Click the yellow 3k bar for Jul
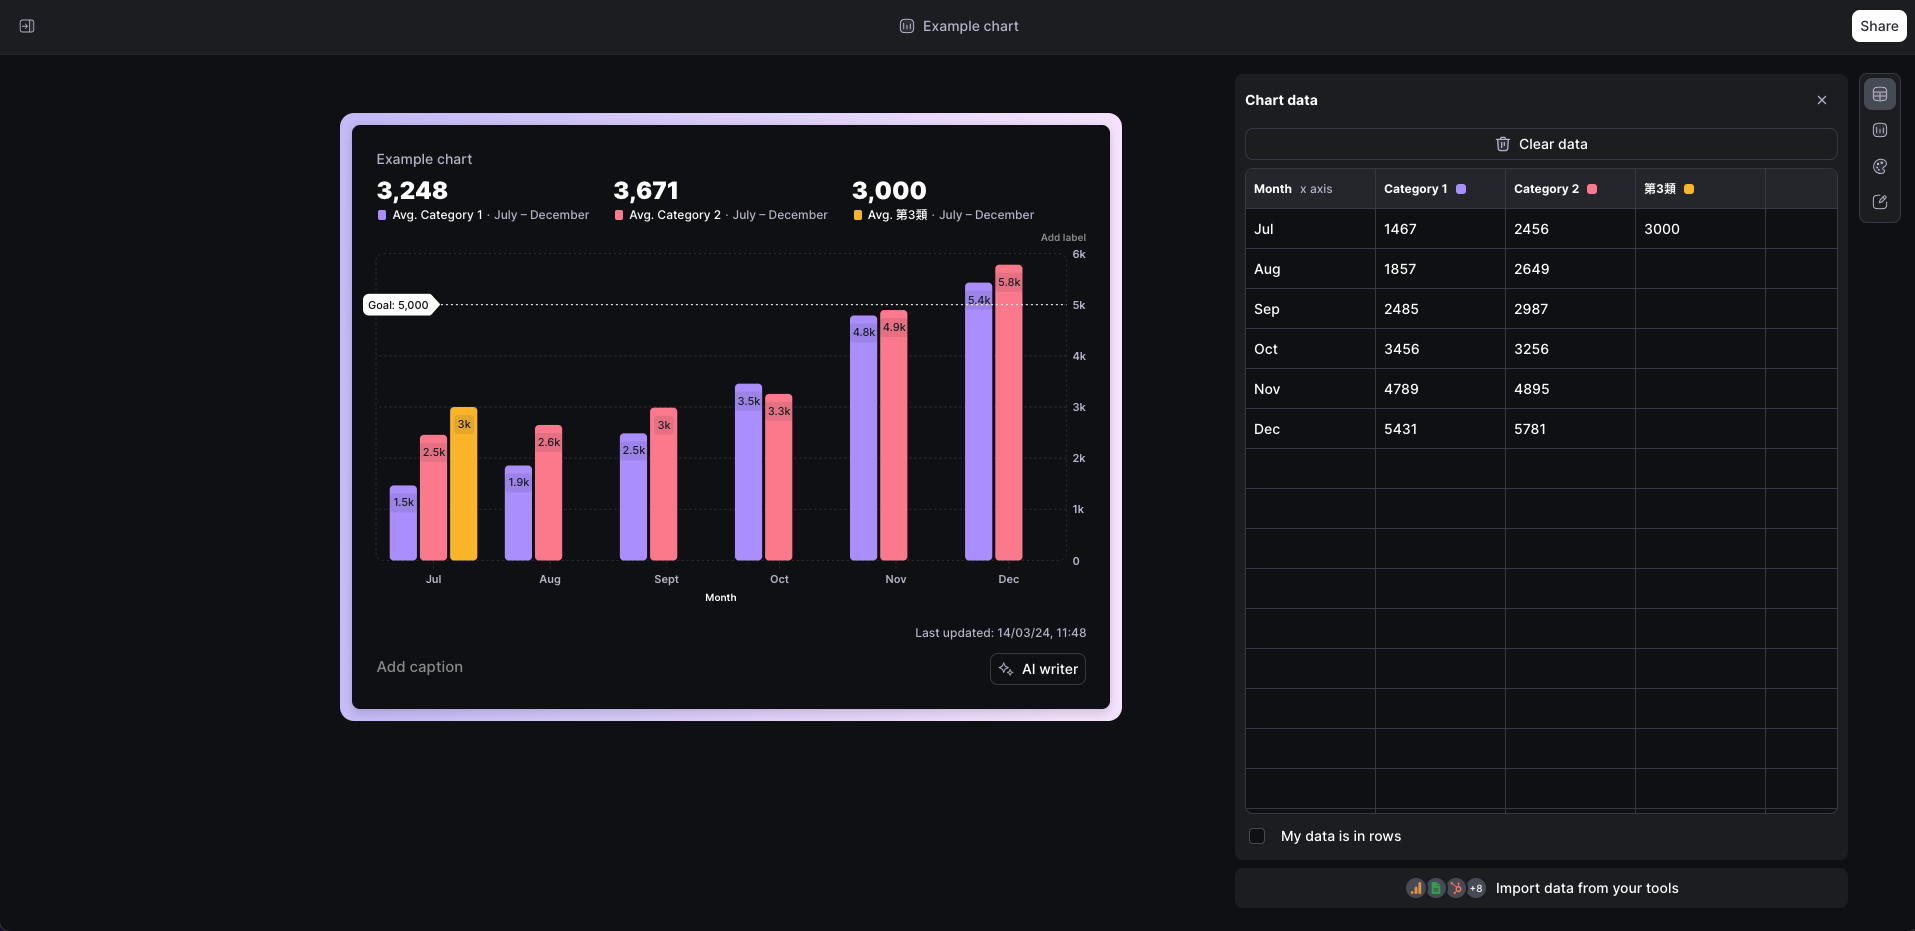Image resolution: width=1915 pixels, height=931 pixels. tap(464, 484)
